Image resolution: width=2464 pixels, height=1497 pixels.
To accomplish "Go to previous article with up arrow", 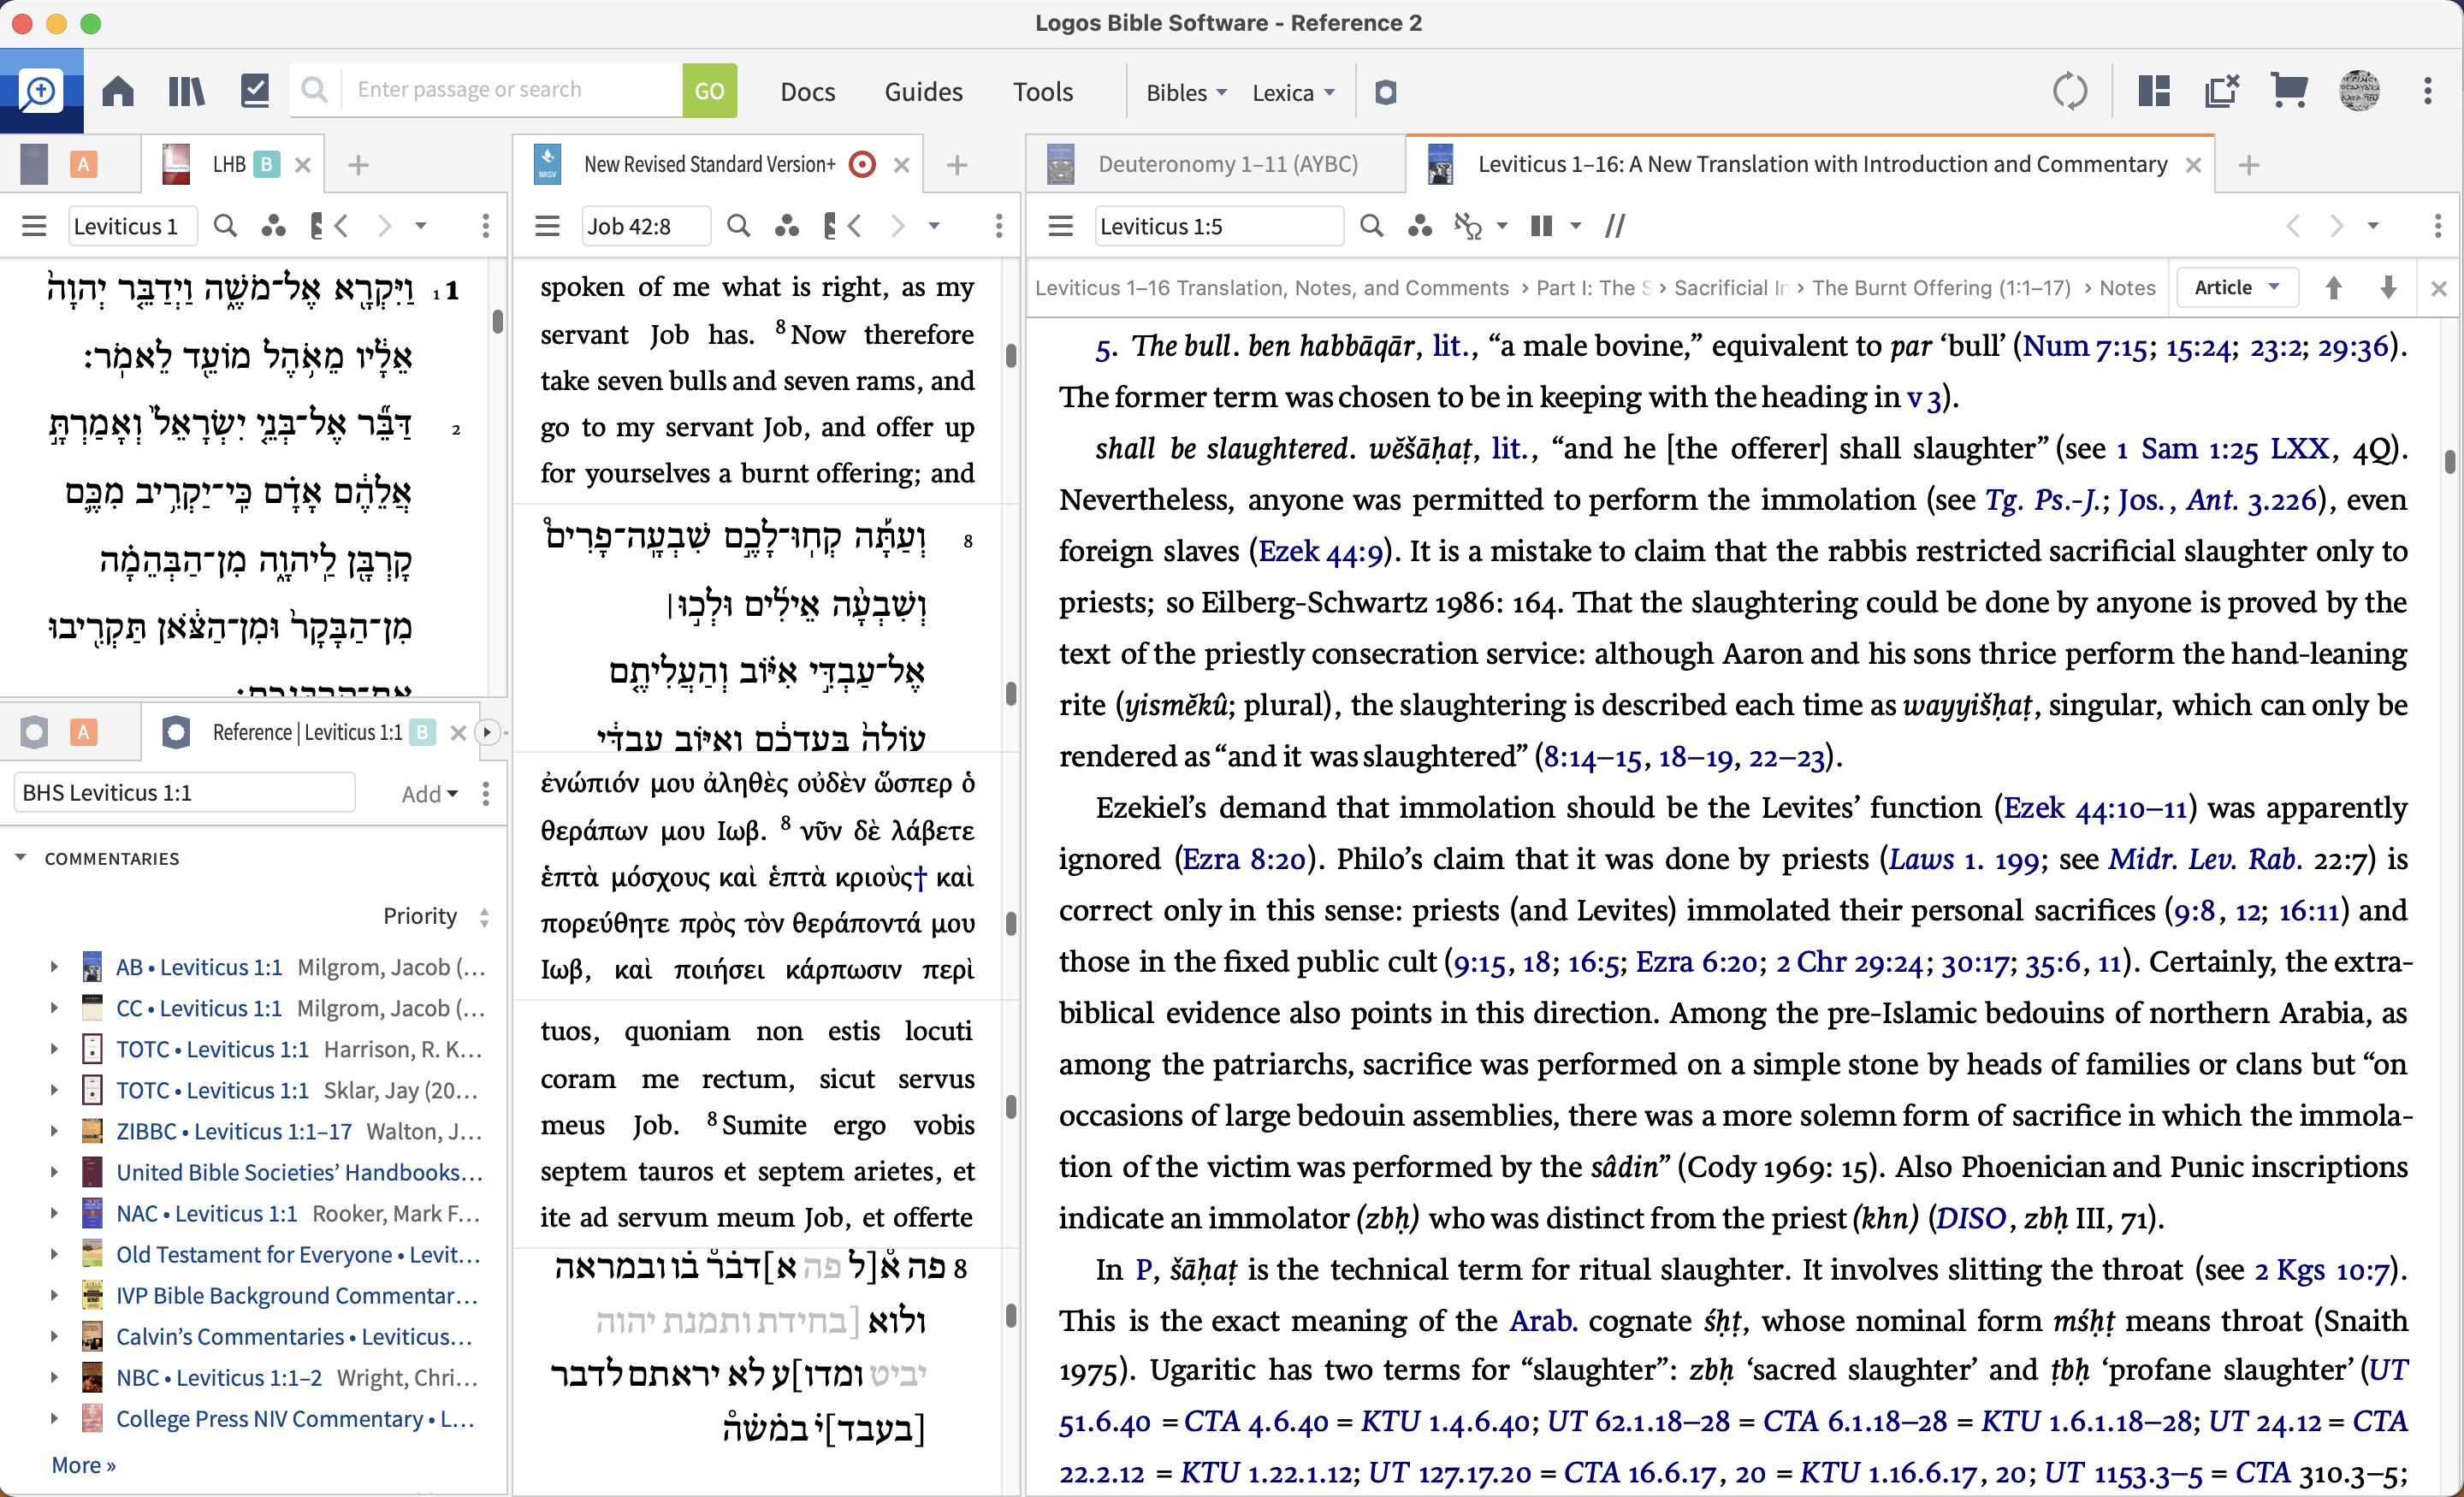I will point(2333,288).
